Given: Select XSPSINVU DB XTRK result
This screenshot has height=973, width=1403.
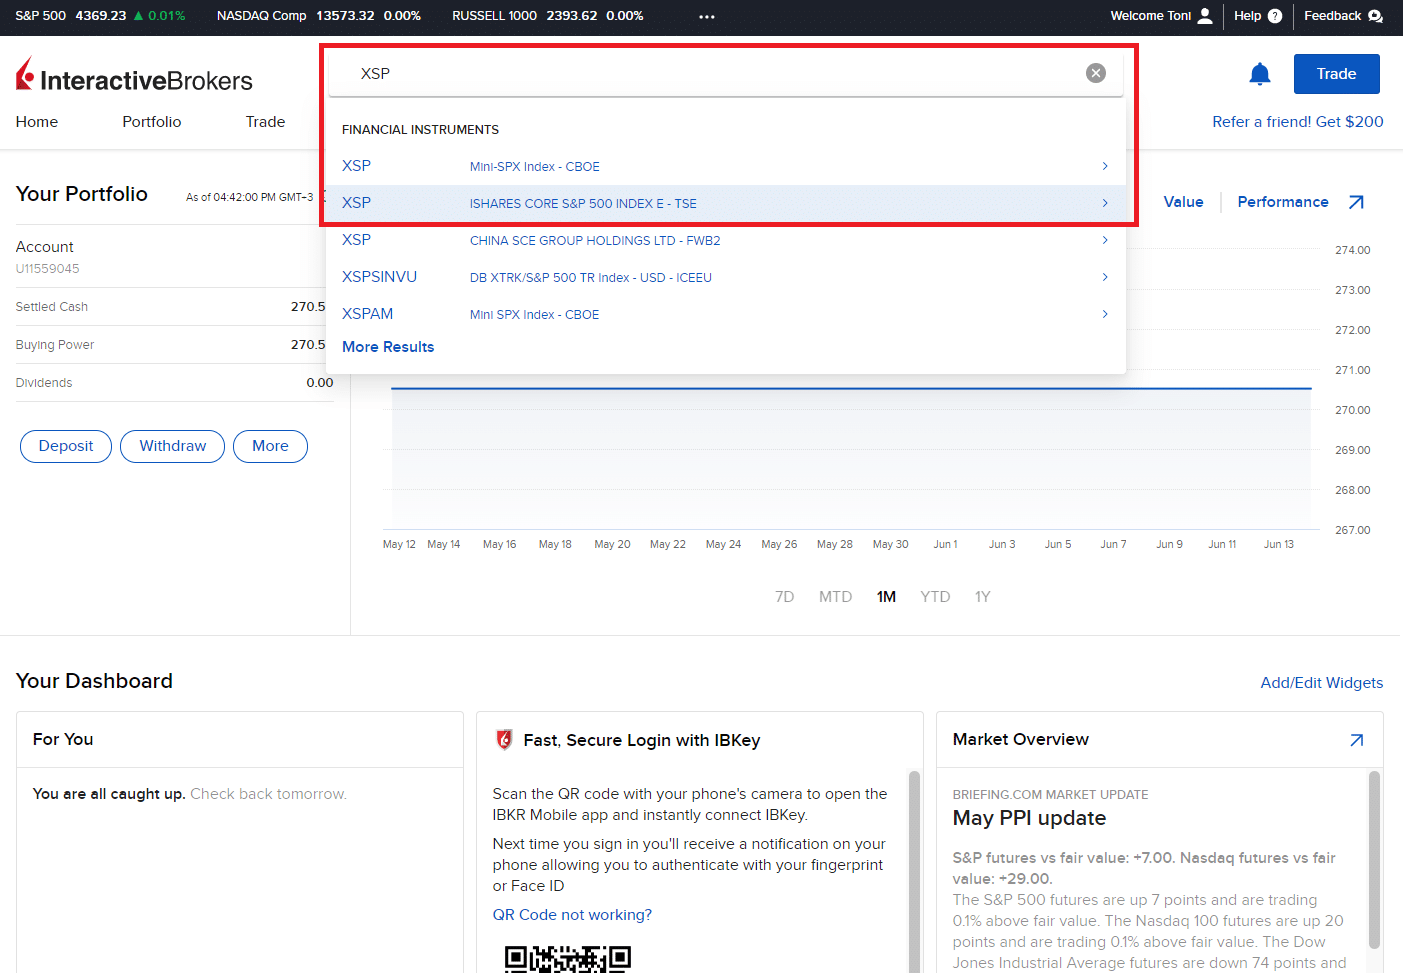Looking at the screenshot, I should click(x=726, y=277).
